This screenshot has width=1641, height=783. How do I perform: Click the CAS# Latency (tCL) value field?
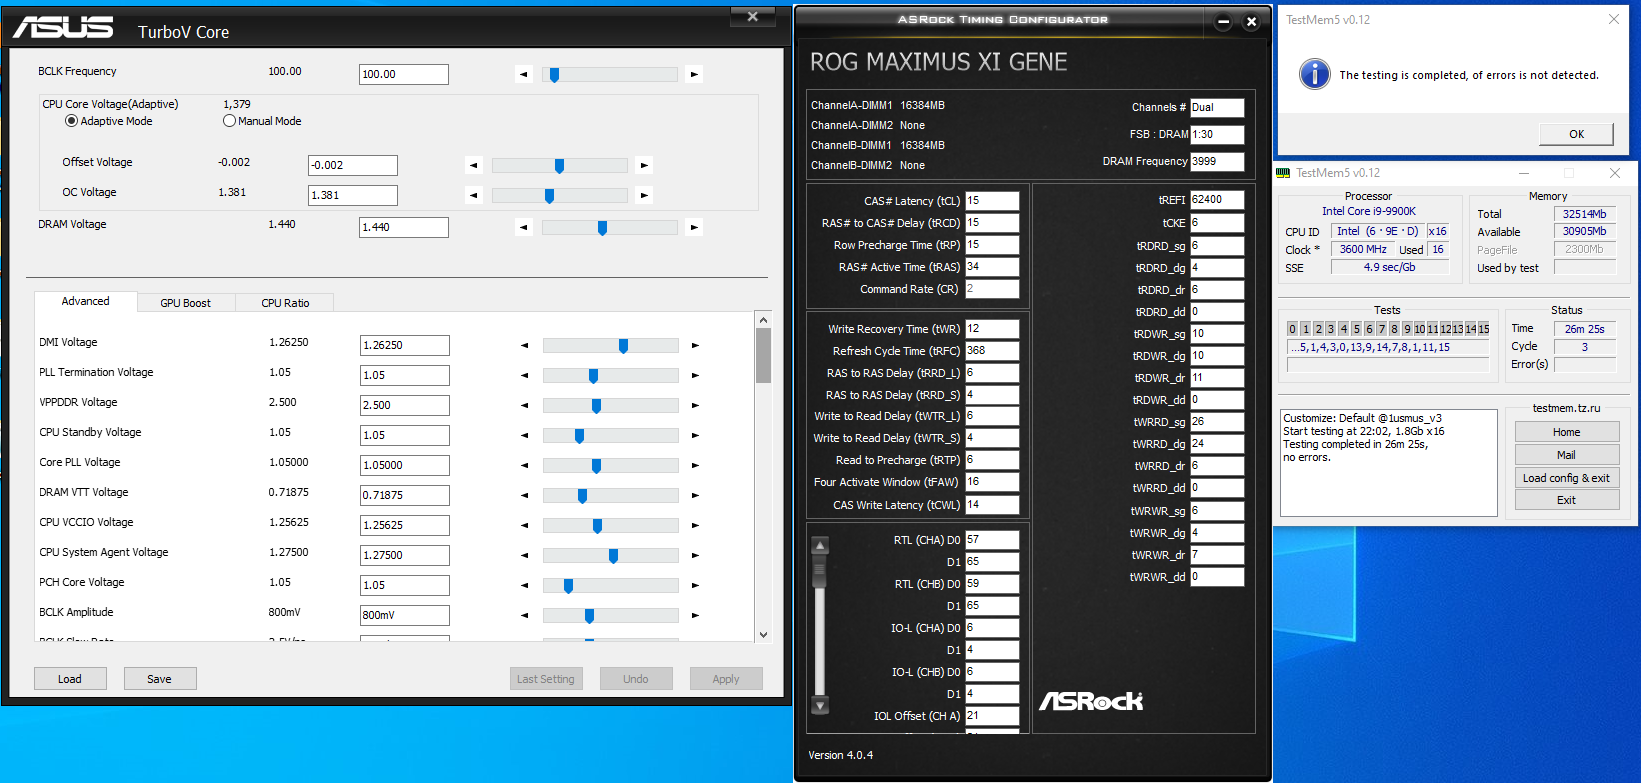[x=992, y=201]
